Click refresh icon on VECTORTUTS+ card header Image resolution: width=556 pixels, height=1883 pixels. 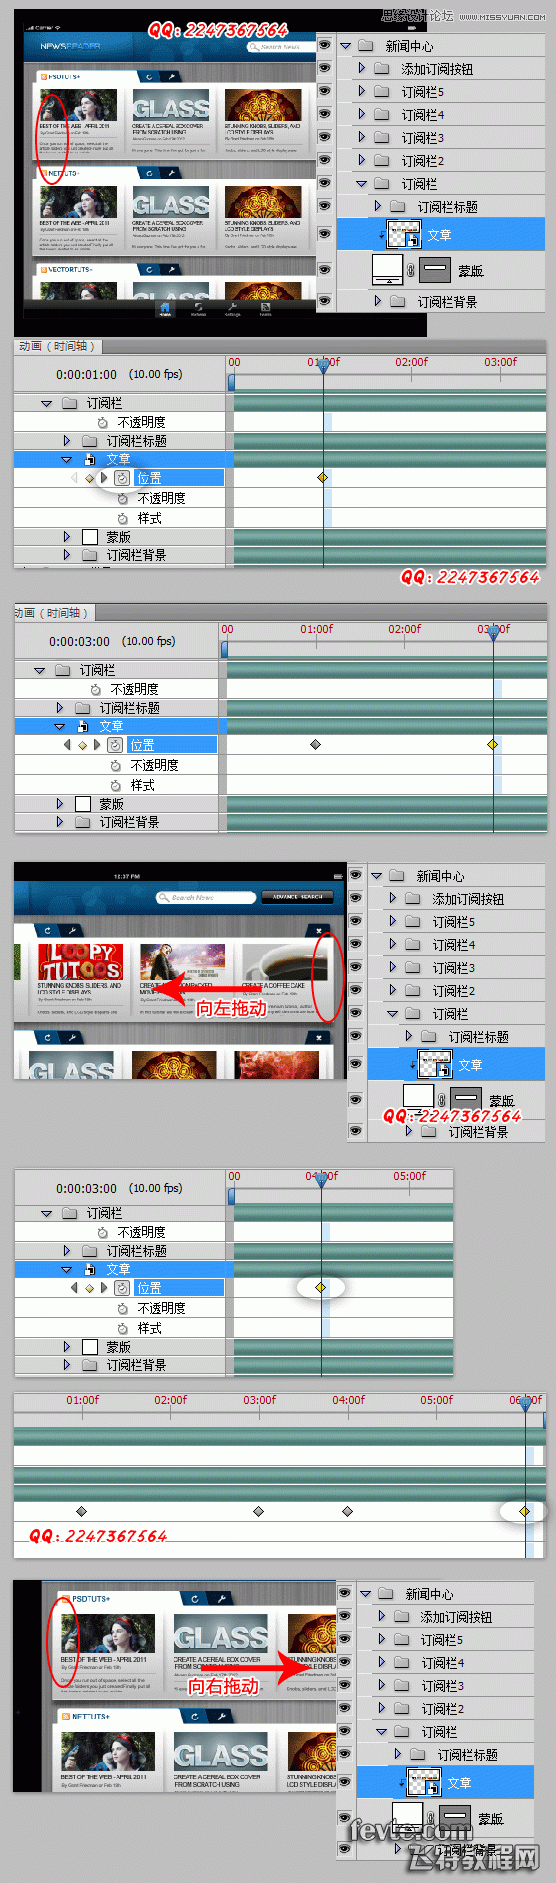pos(150,269)
